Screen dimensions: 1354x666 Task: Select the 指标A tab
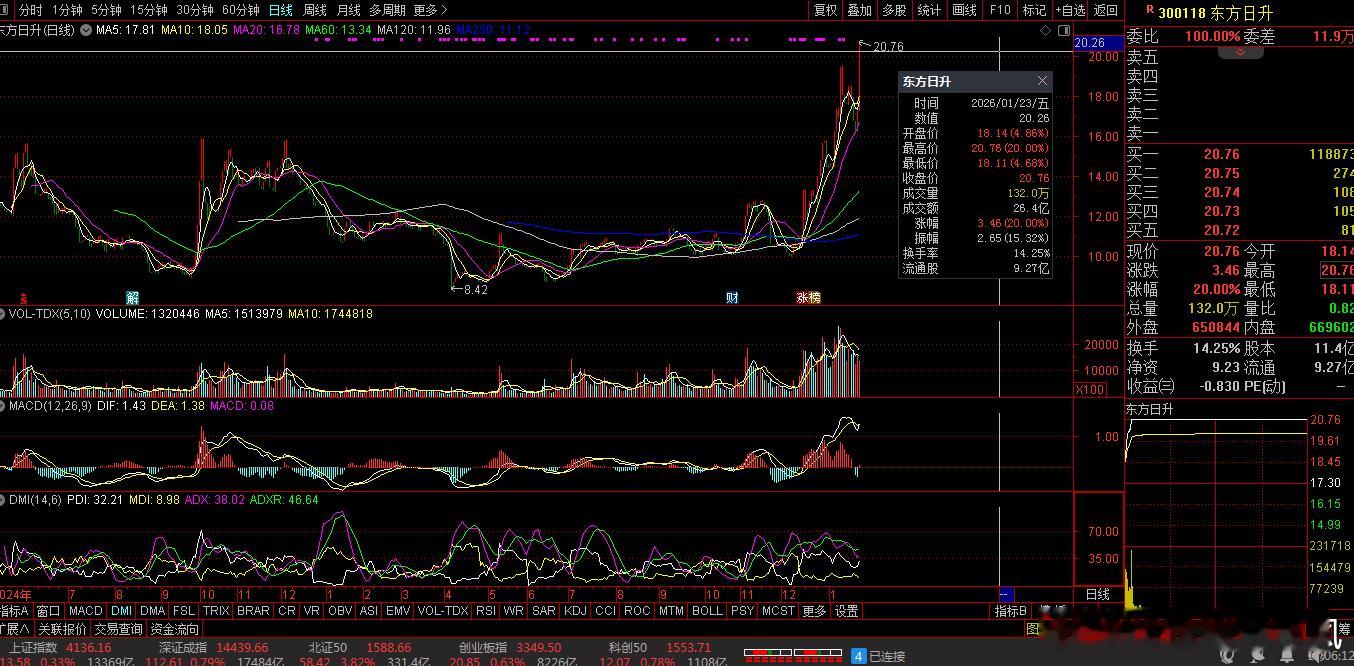click(15, 611)
